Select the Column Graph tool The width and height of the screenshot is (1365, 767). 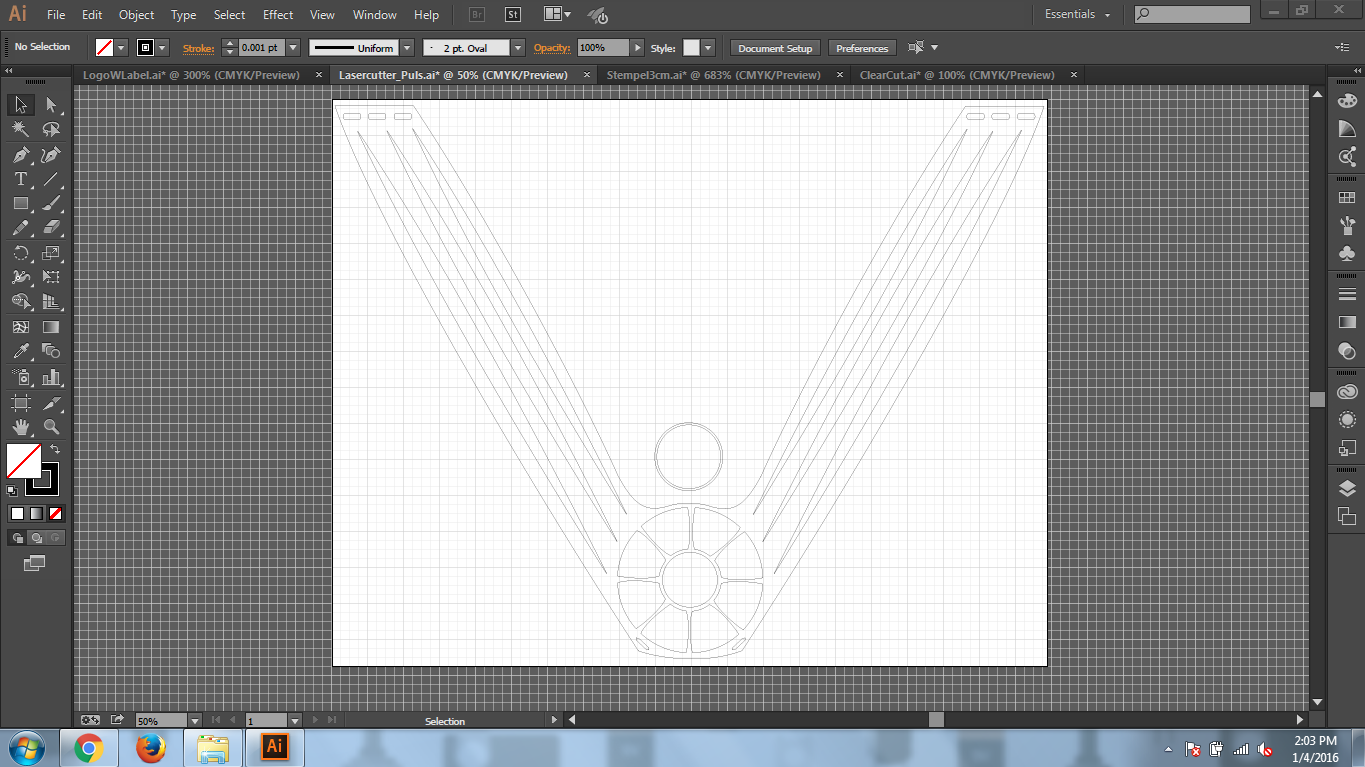pyautogui.click(x=51, y=377)
